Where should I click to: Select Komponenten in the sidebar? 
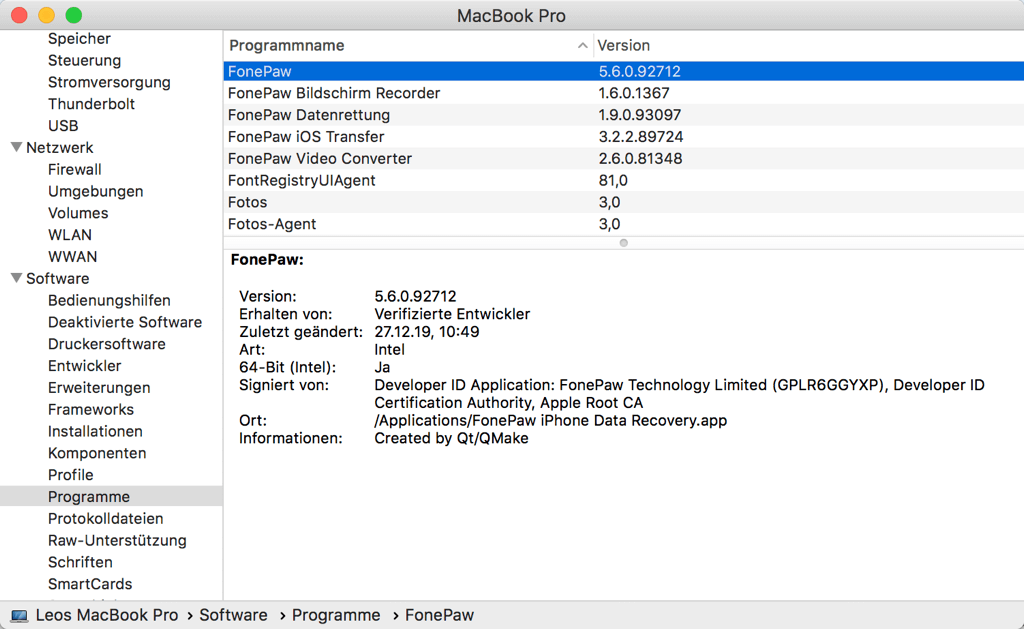pyautogui.click(x=97, y=453)
